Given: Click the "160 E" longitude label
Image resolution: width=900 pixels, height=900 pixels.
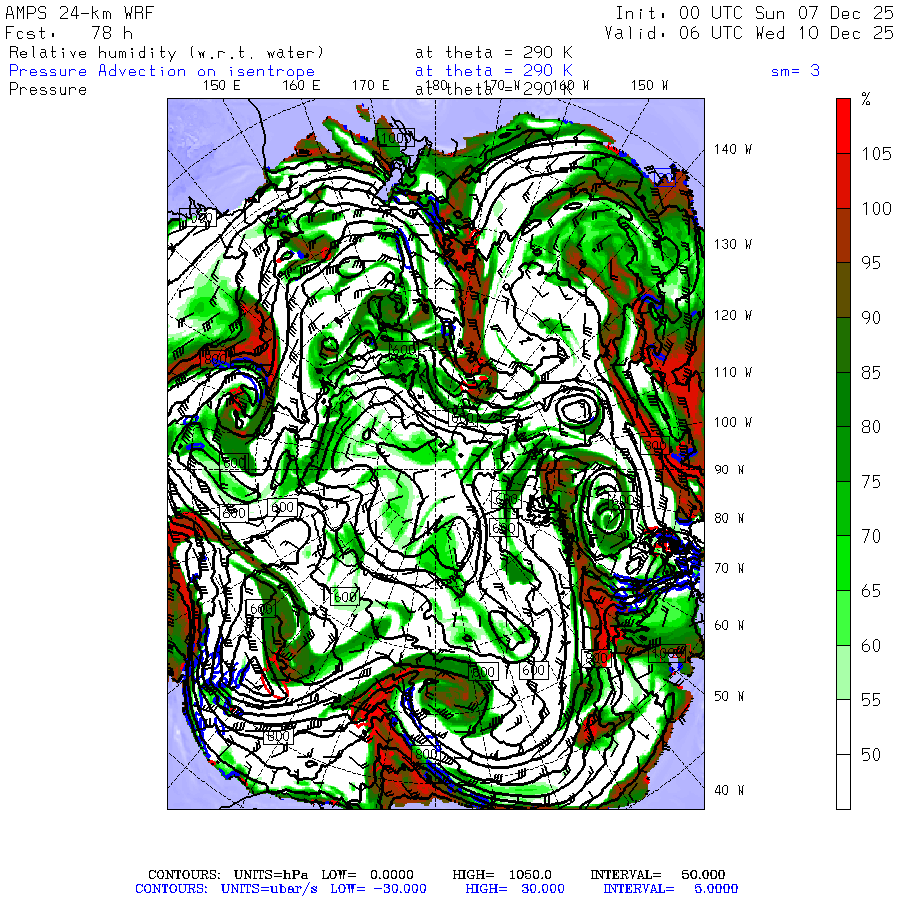Looking at the screenshot, I should [x=301, y=86].
